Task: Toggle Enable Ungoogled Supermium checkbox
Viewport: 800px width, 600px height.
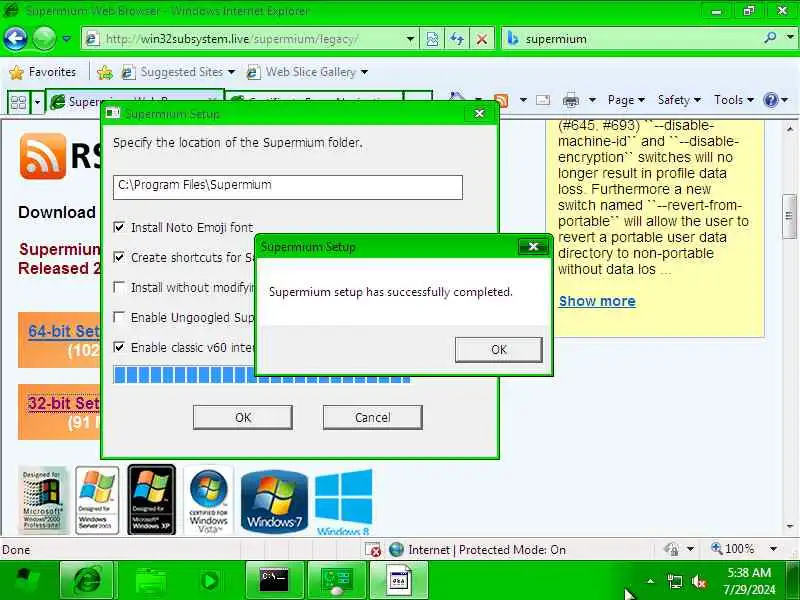Action: coord(119,317)
